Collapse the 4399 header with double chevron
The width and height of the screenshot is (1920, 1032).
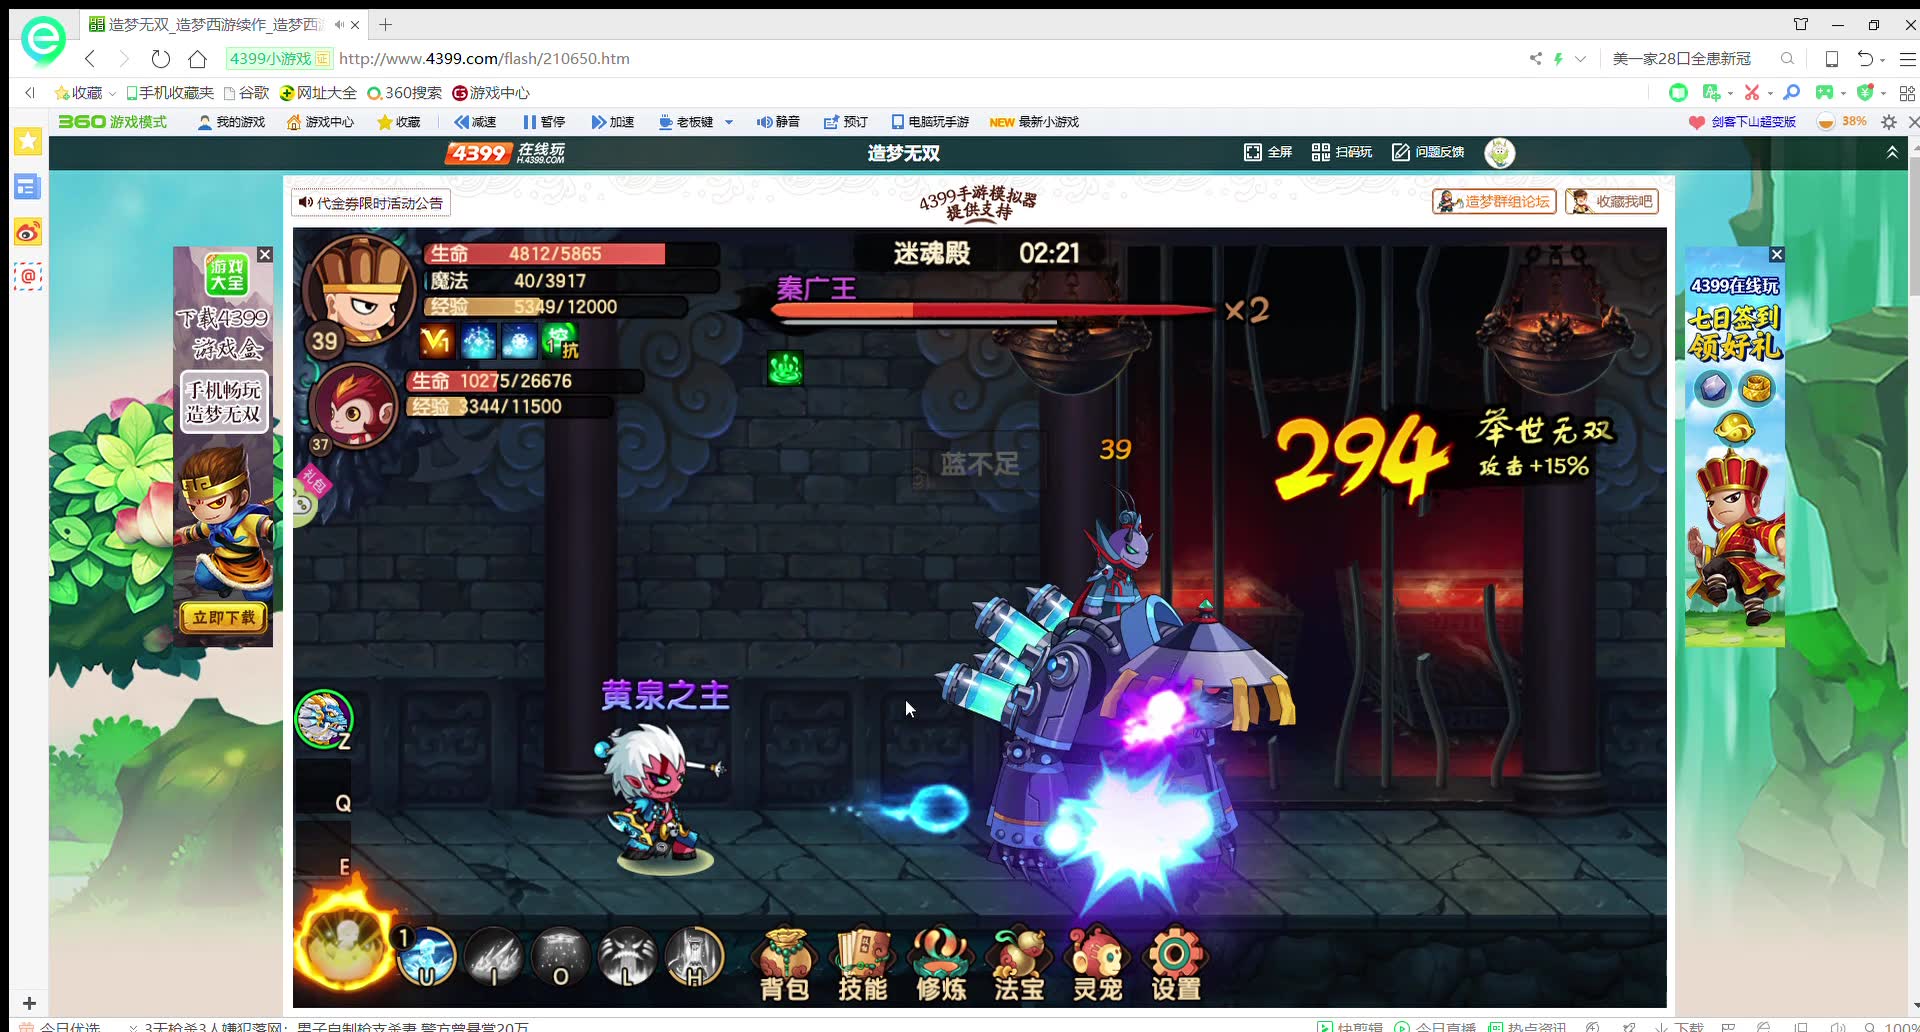coord(1892,152)
